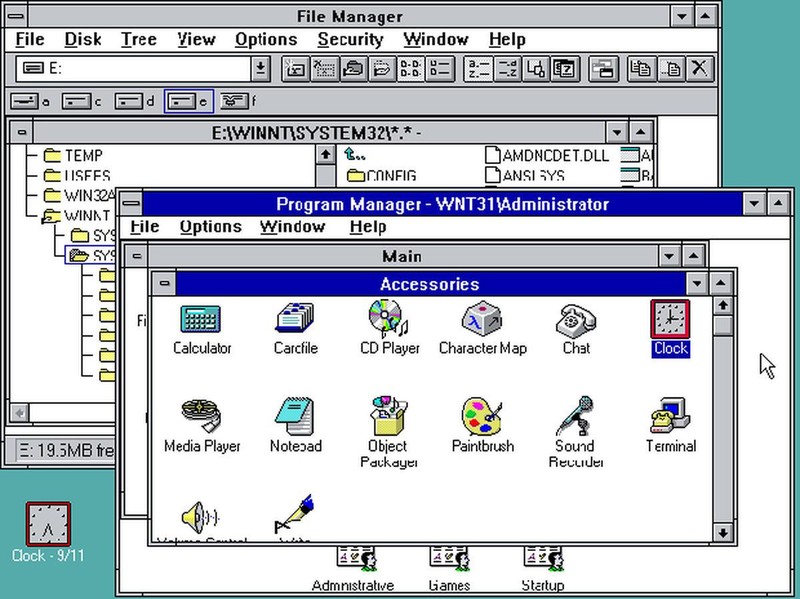Screen dimensions: 800x599
Task: Open the Options menu in Program Manager
Action: (209, 226)
